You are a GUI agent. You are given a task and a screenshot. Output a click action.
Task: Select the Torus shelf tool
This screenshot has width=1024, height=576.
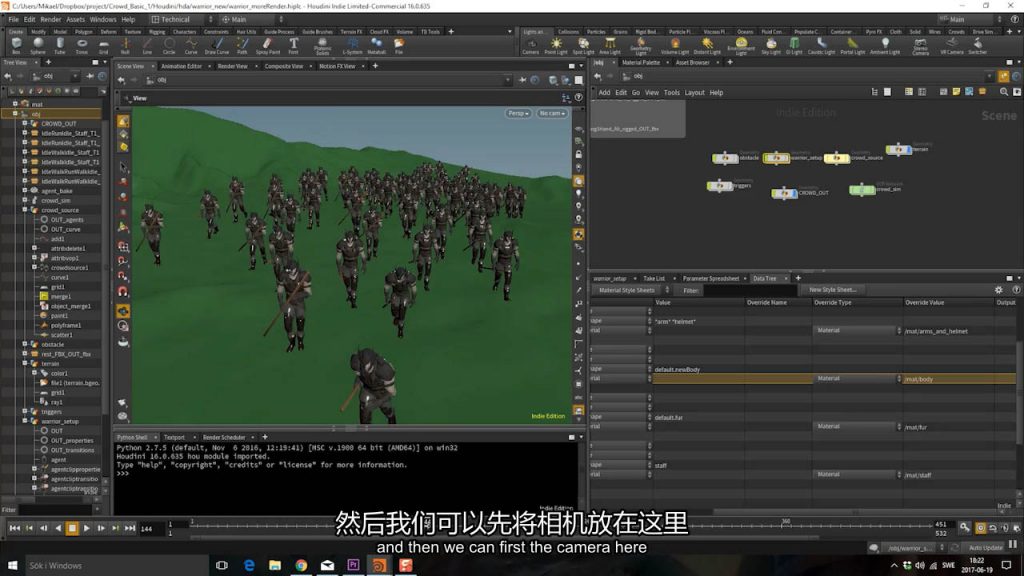click(82, 45)
